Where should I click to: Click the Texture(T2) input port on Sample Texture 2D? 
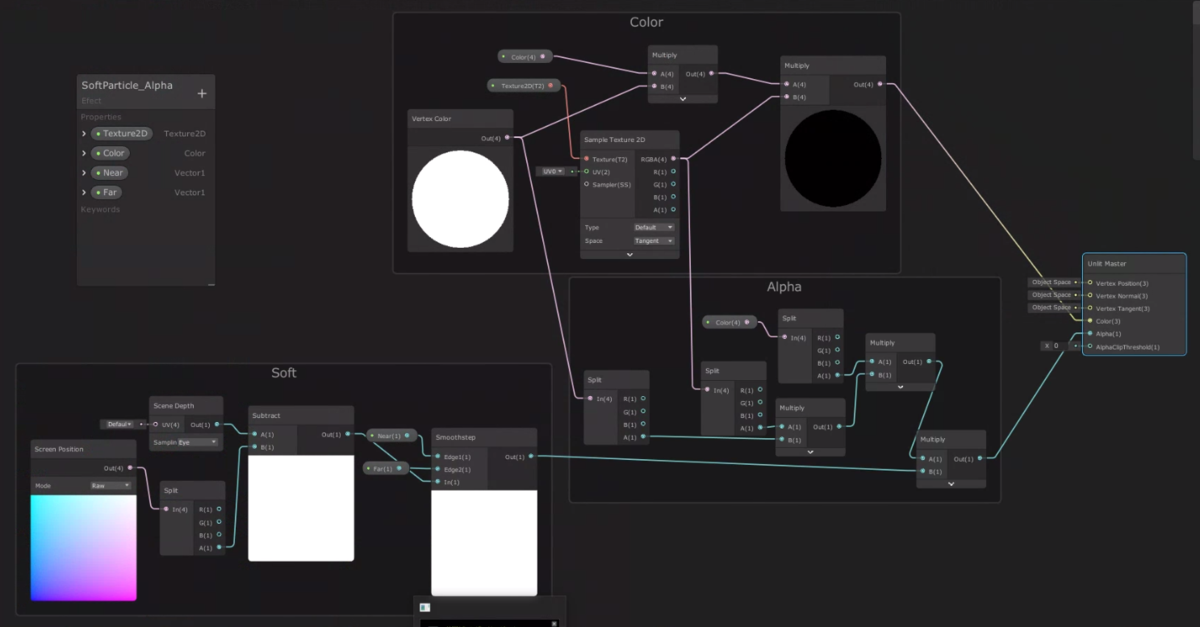(585, 158)
